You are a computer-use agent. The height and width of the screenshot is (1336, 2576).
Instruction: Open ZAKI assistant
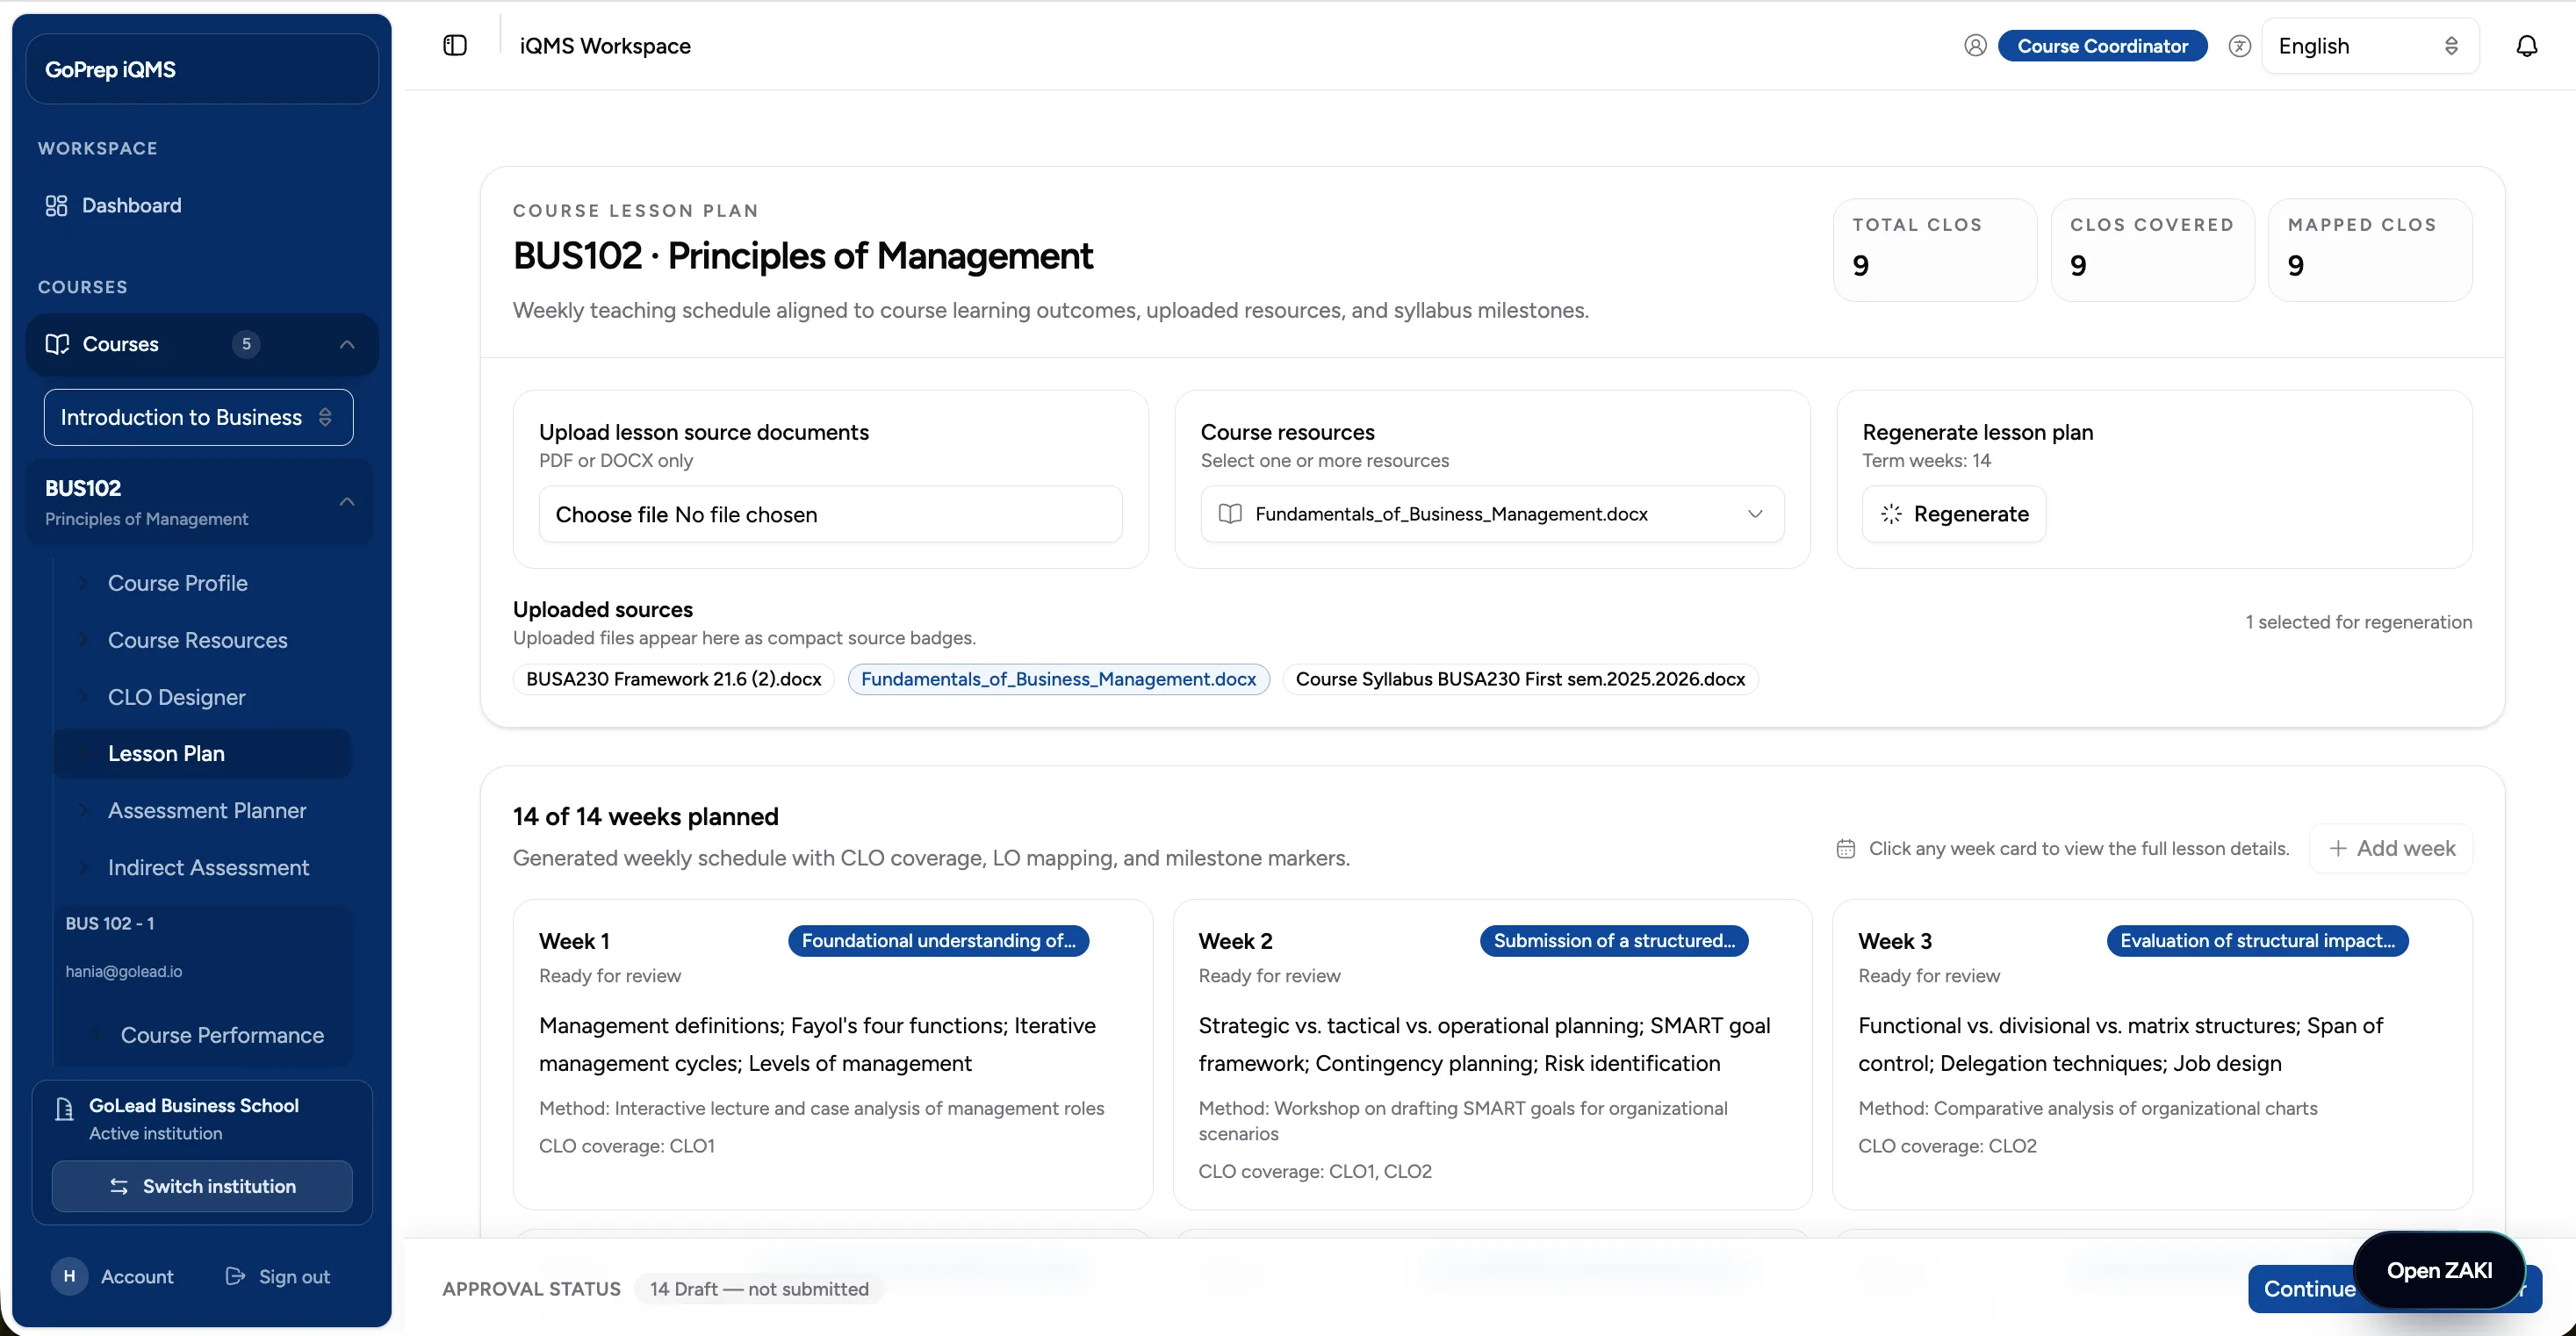point(2439,1270)
